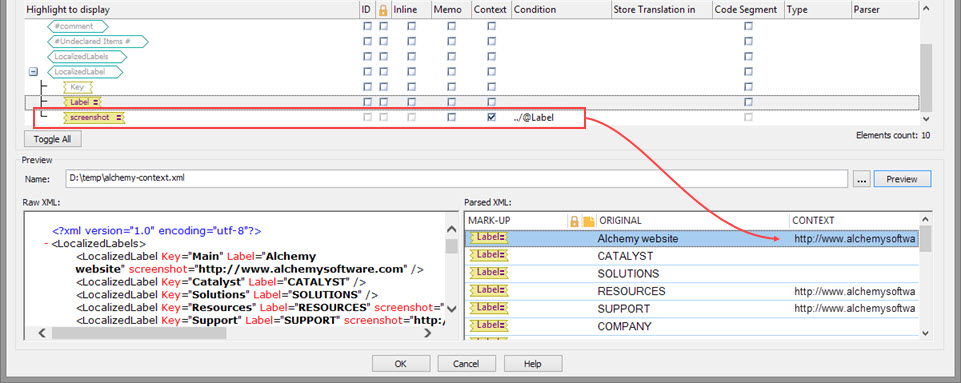This screenshot has height=383, width=961.
Task: Collapse the LocalizedLabel tree node
Action: pyautogui.click(x=34, y=72)
